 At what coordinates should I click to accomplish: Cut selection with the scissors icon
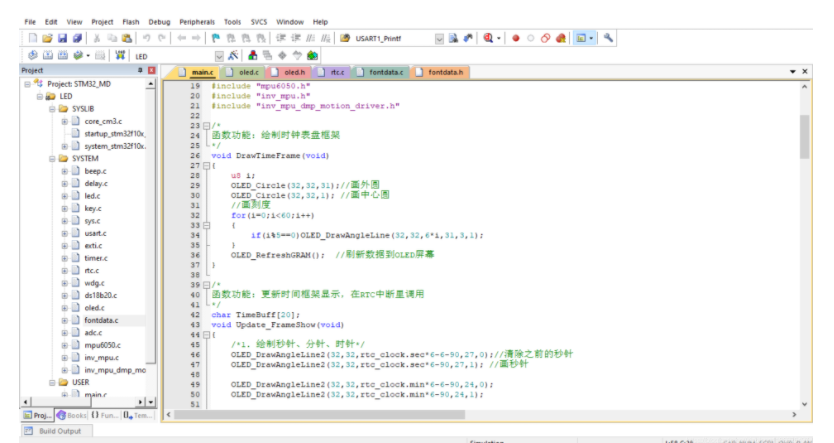point(97,38)
